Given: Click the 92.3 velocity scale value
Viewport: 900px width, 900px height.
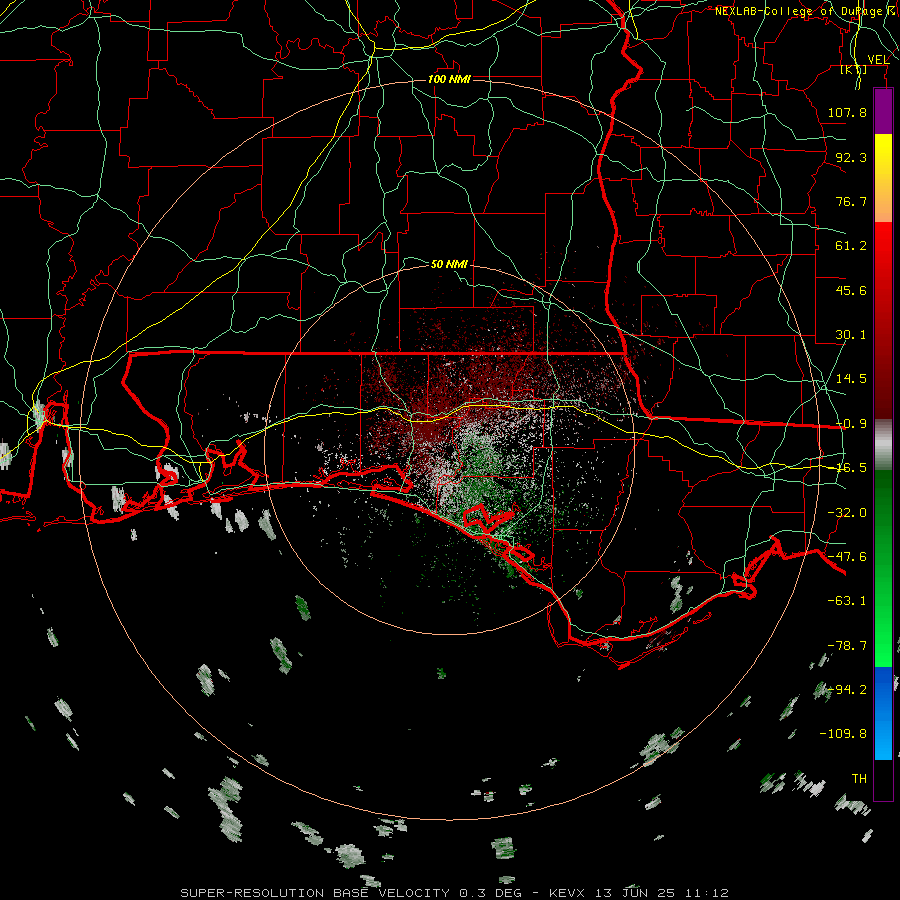Looking at the screenshot, I should click(851, 157).
